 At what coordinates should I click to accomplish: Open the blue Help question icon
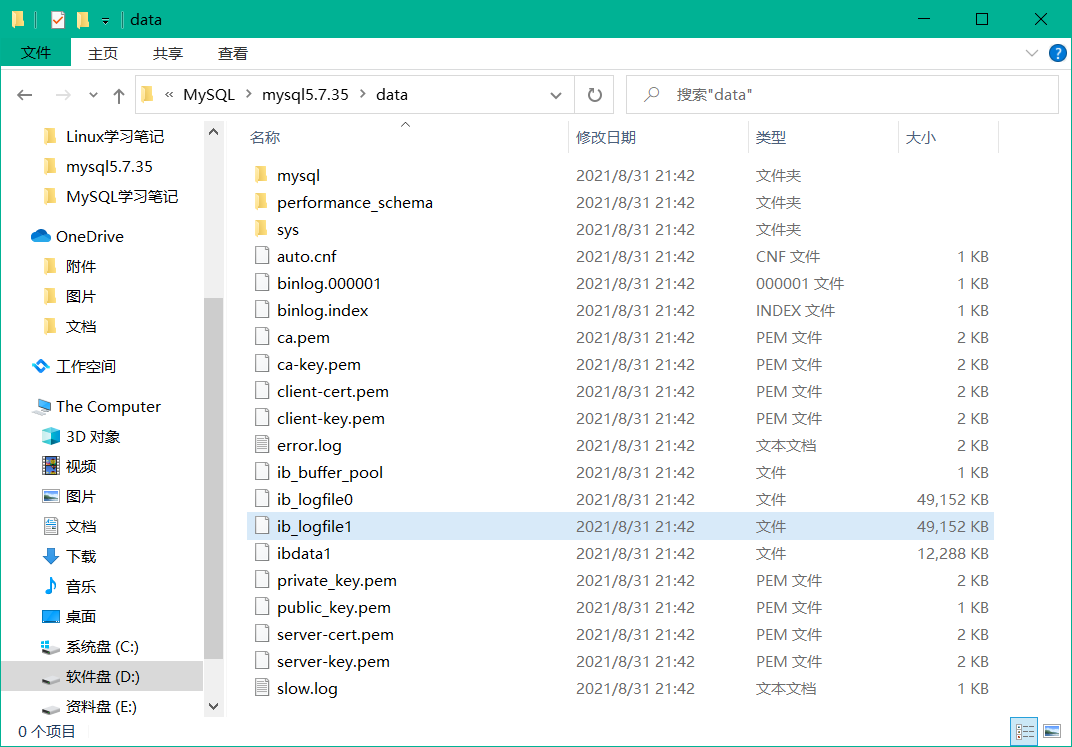(1057, 53)
